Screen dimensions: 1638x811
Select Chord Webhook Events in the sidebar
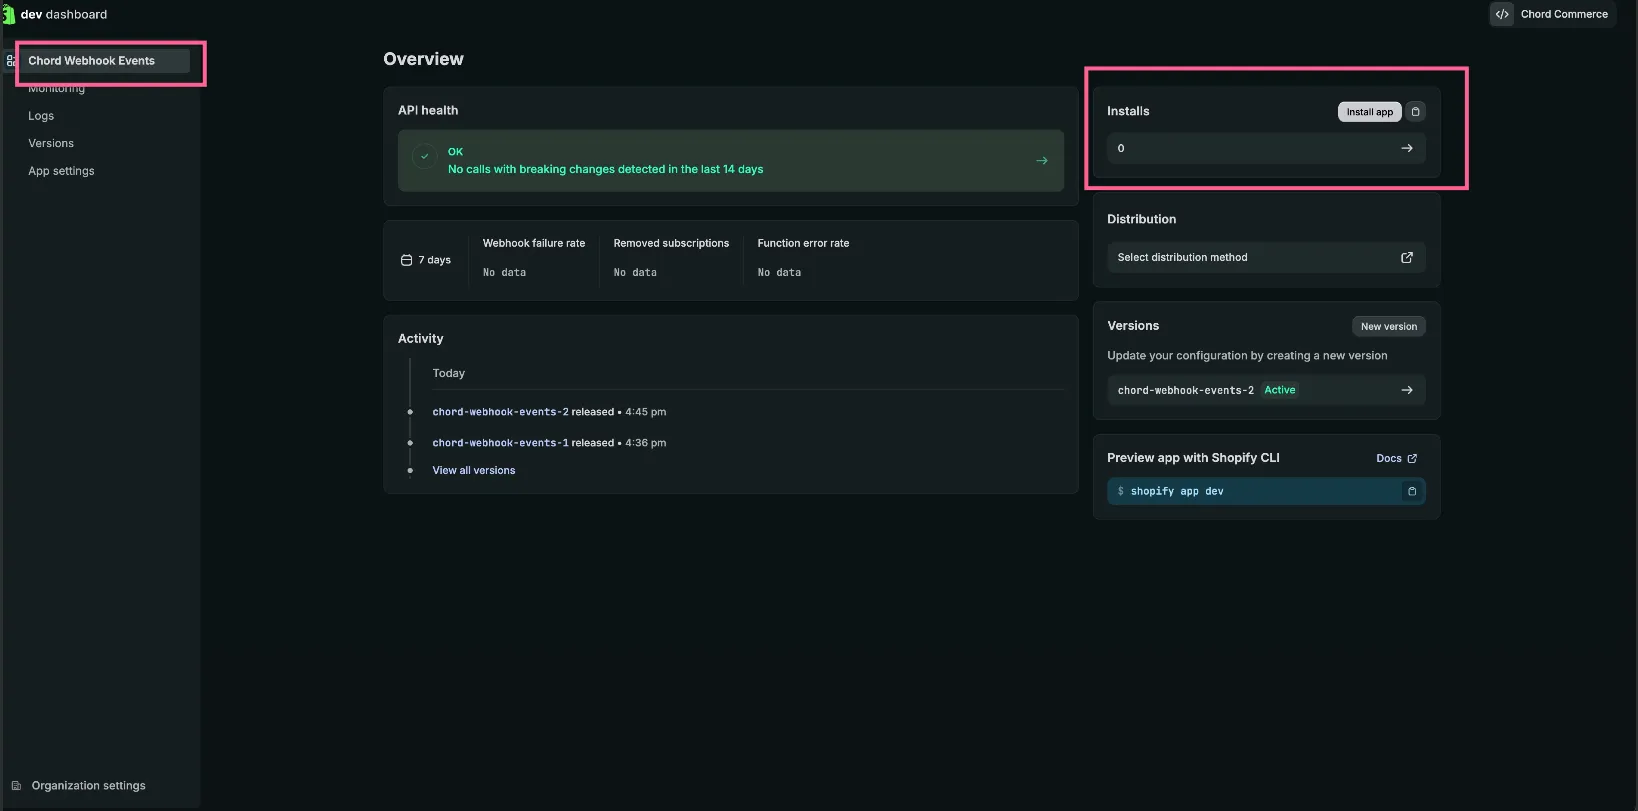click(104, 61)
